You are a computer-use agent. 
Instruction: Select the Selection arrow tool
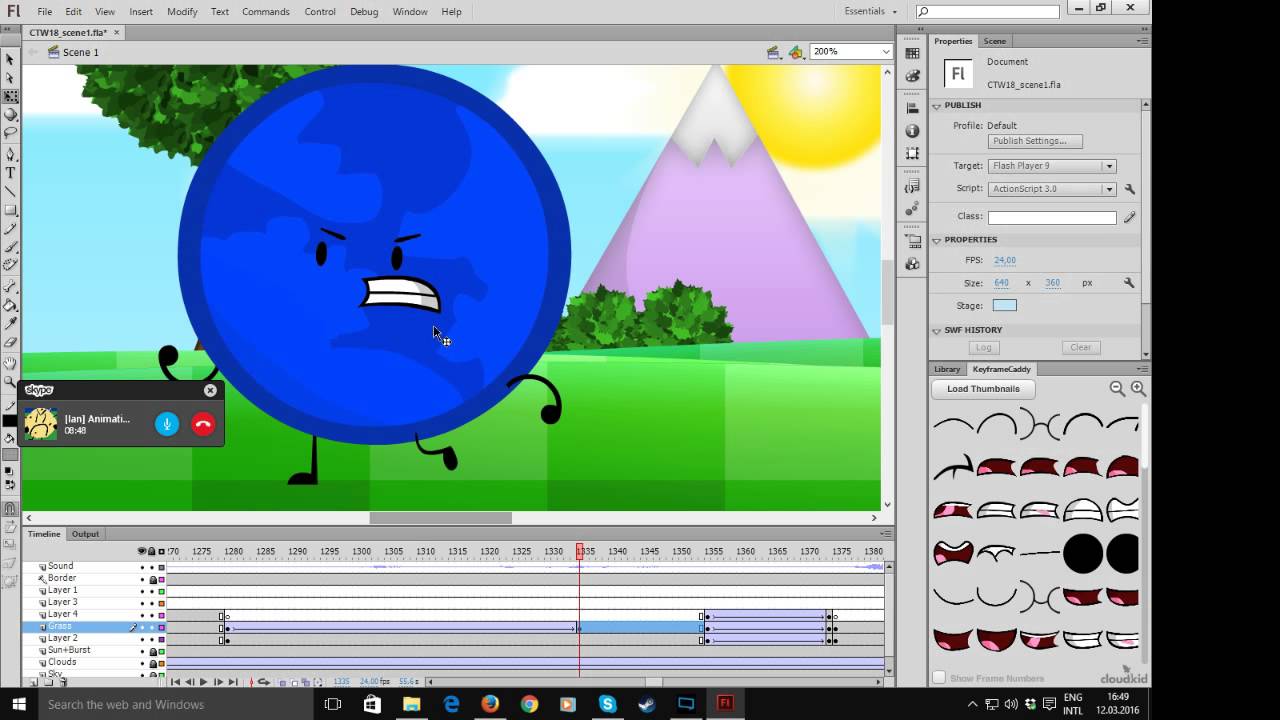tap(10, 60)
